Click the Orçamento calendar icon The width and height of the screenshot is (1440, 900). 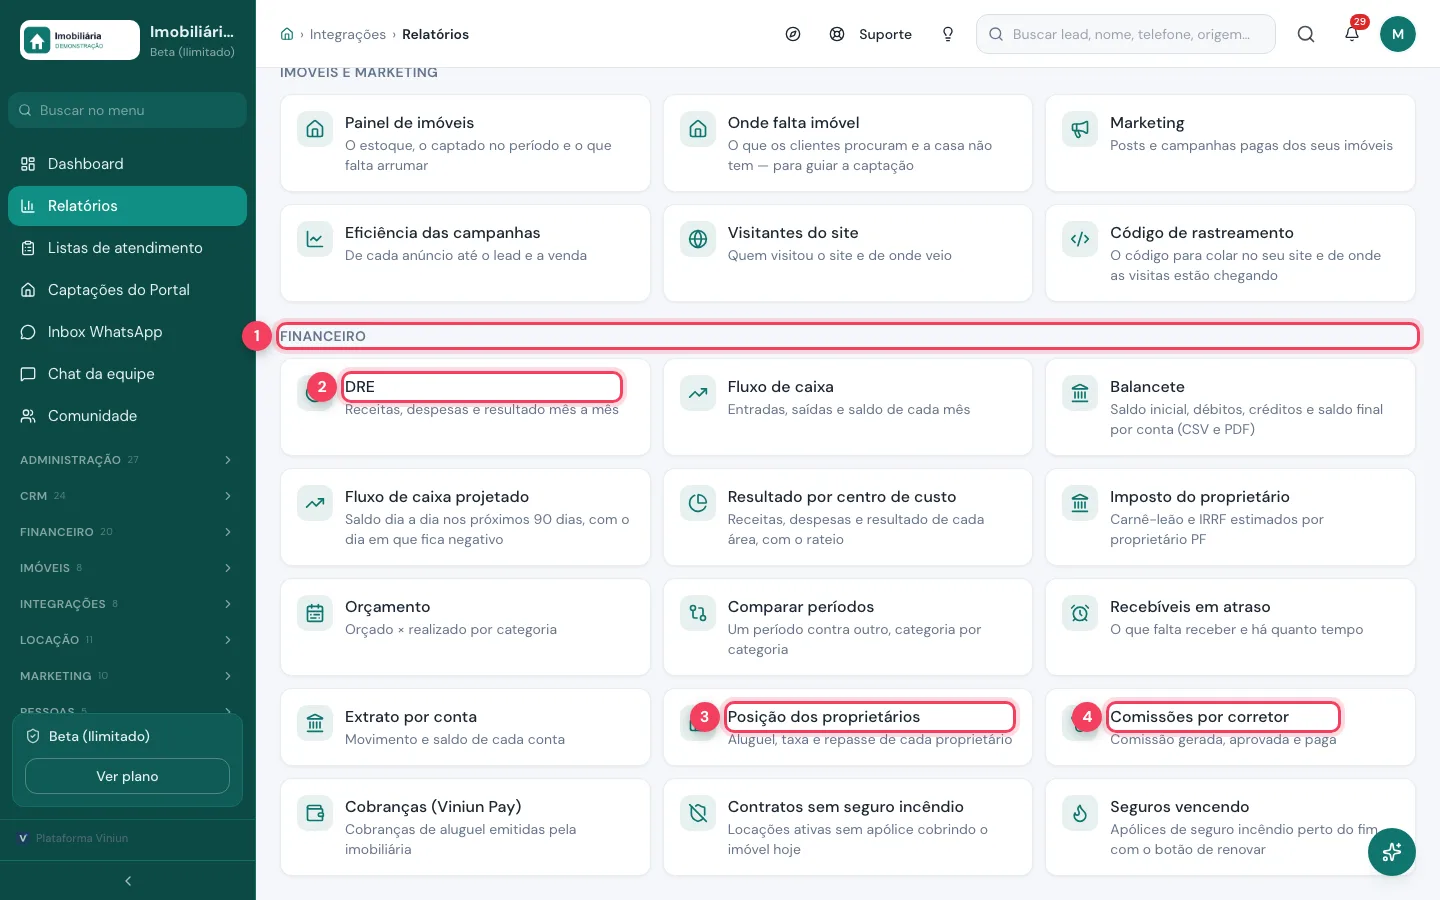315,613
